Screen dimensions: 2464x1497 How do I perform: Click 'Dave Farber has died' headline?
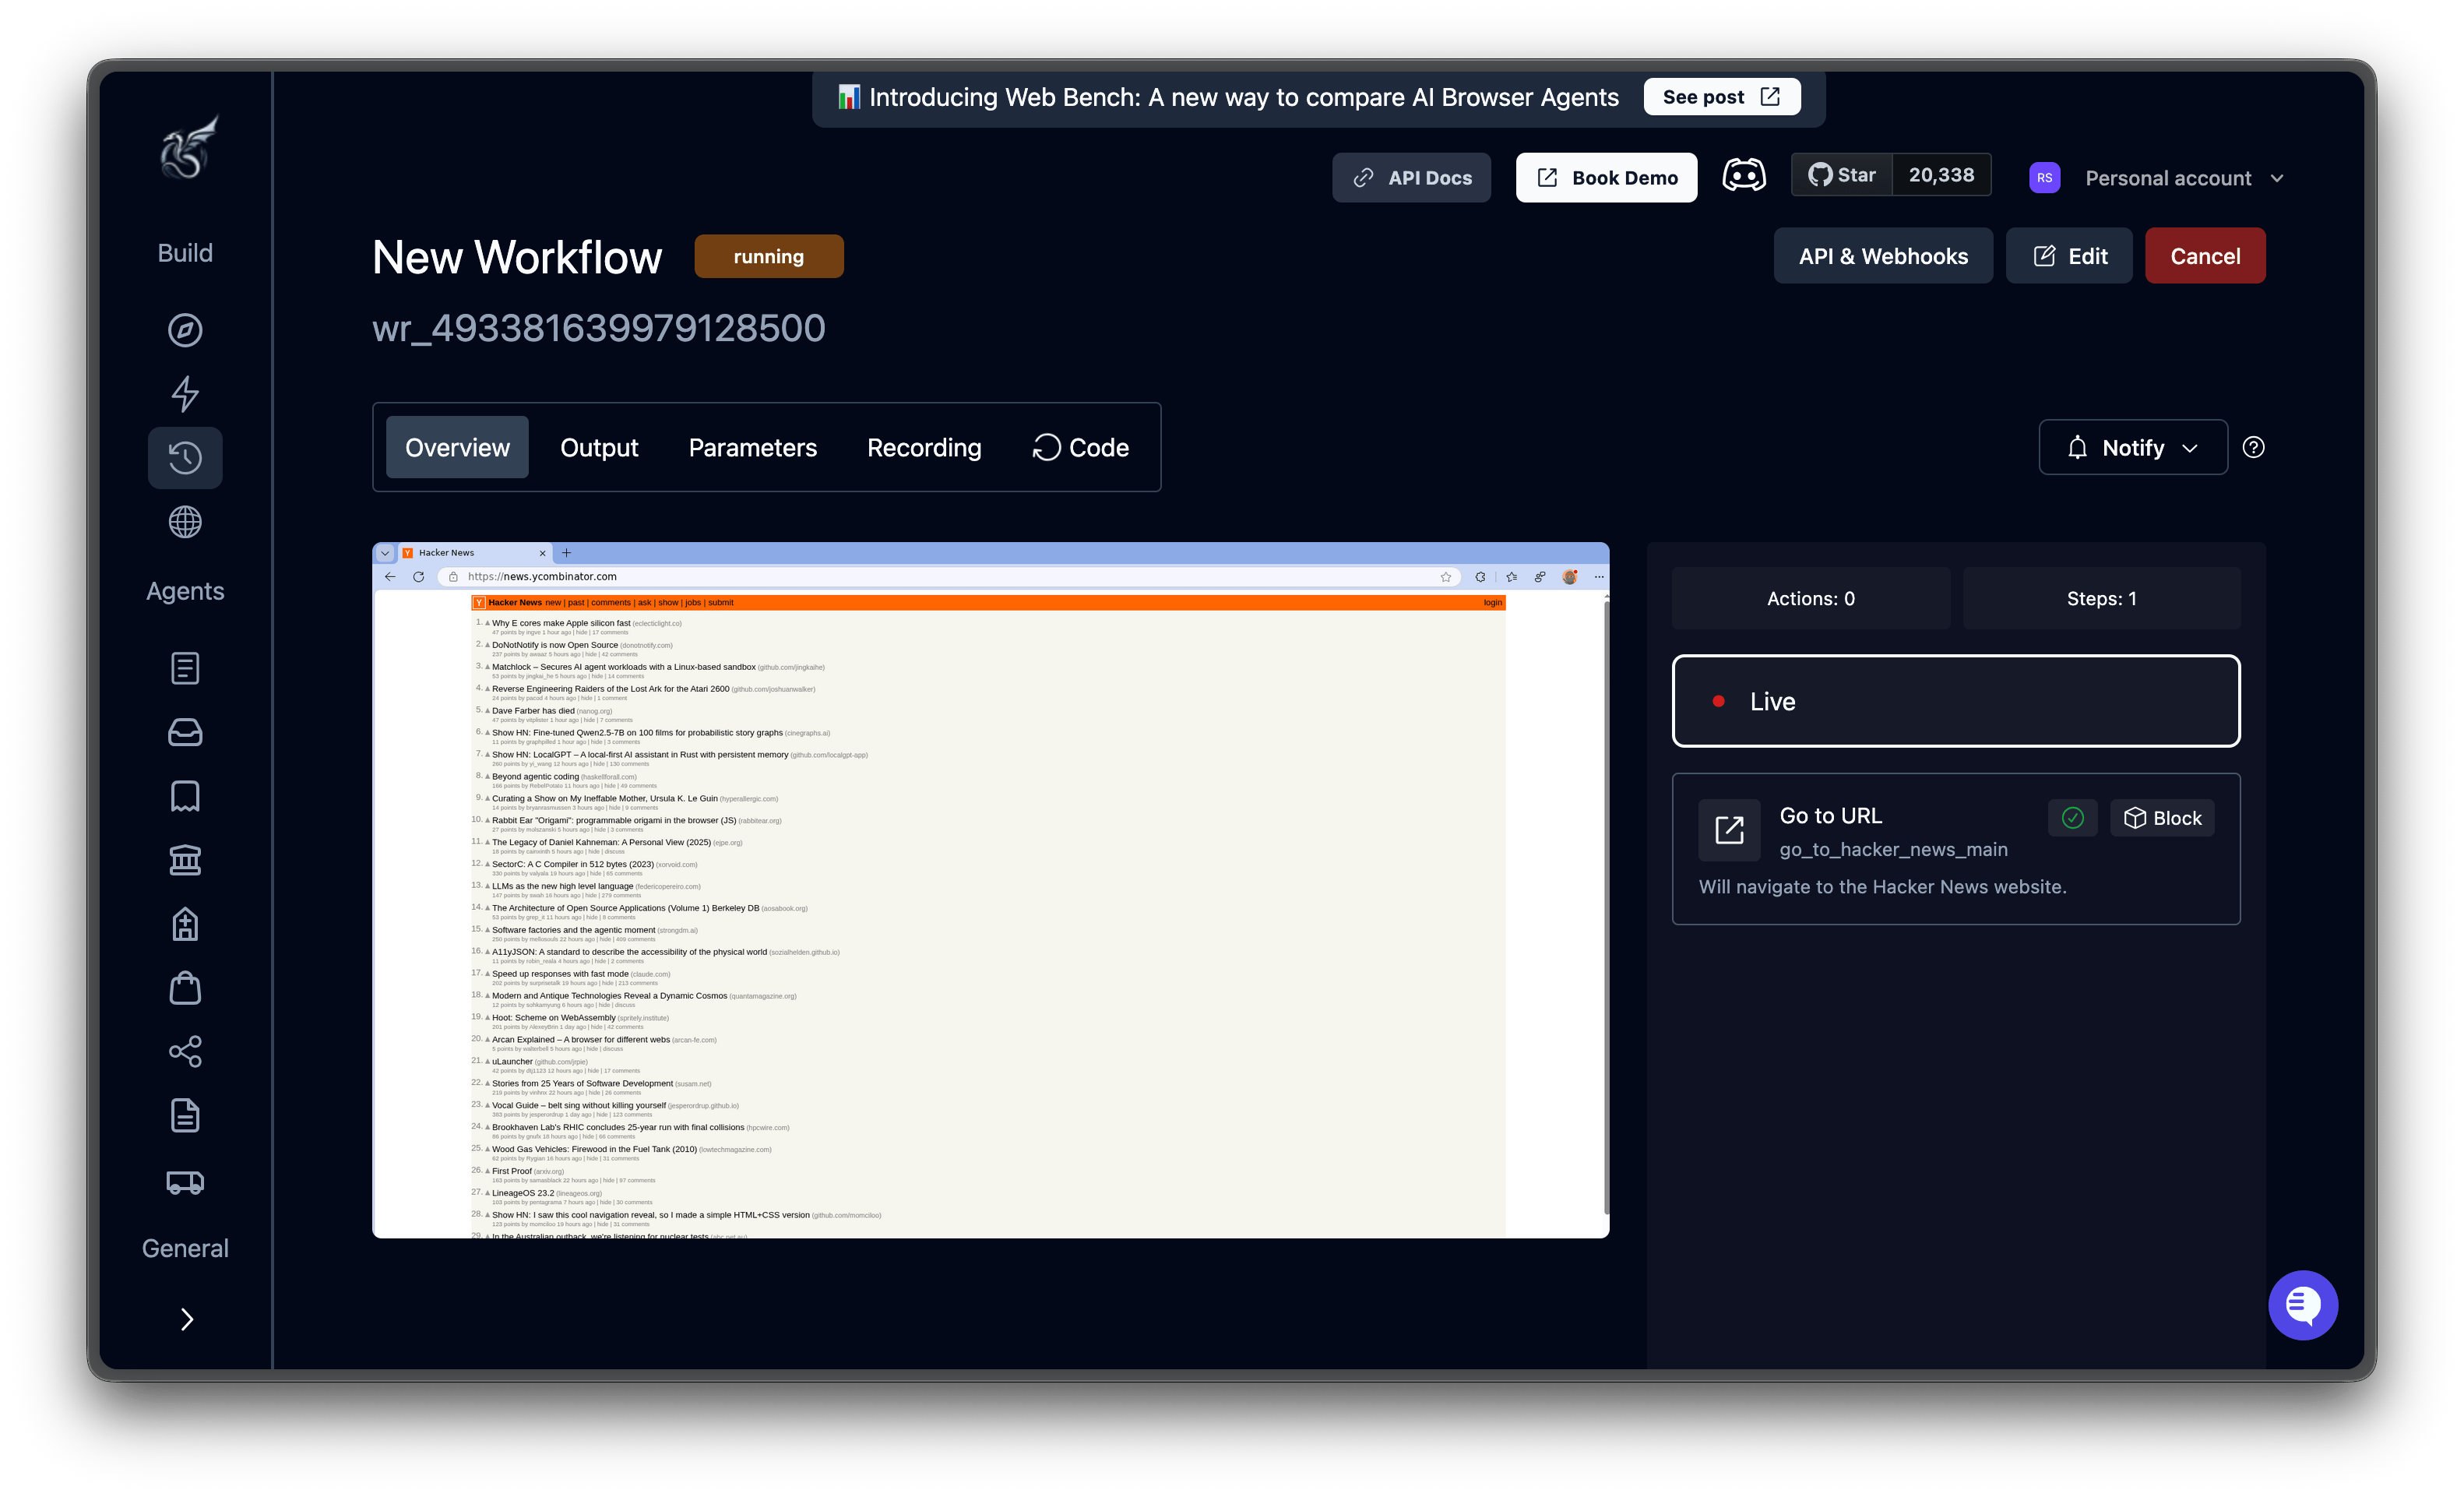533,711
